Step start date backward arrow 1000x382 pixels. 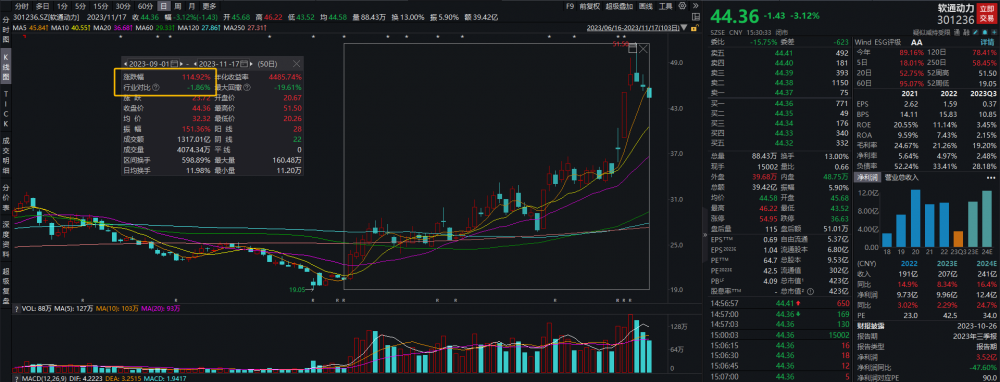tap(126, 64)
